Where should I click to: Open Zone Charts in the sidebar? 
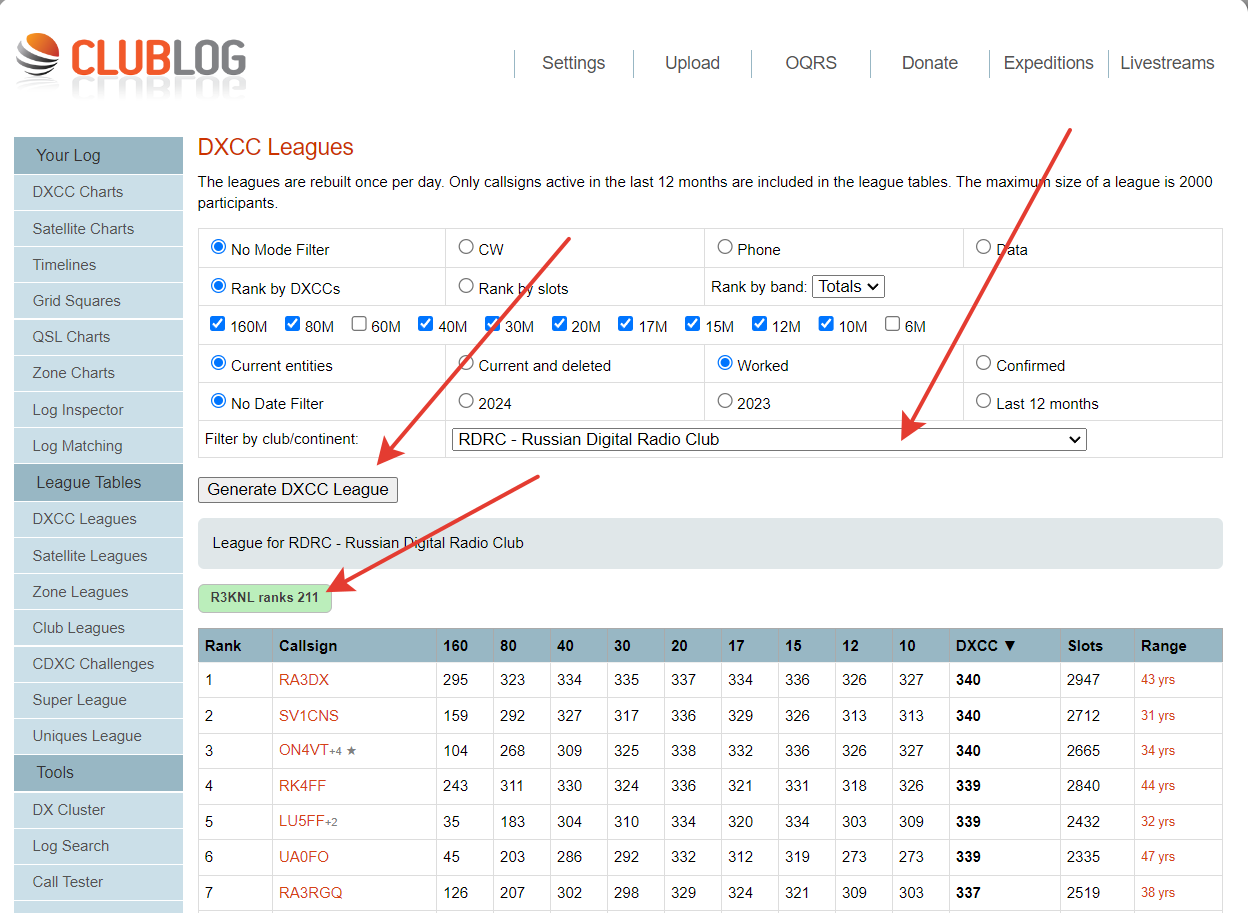pyautogui.click(x=98, y=373)
